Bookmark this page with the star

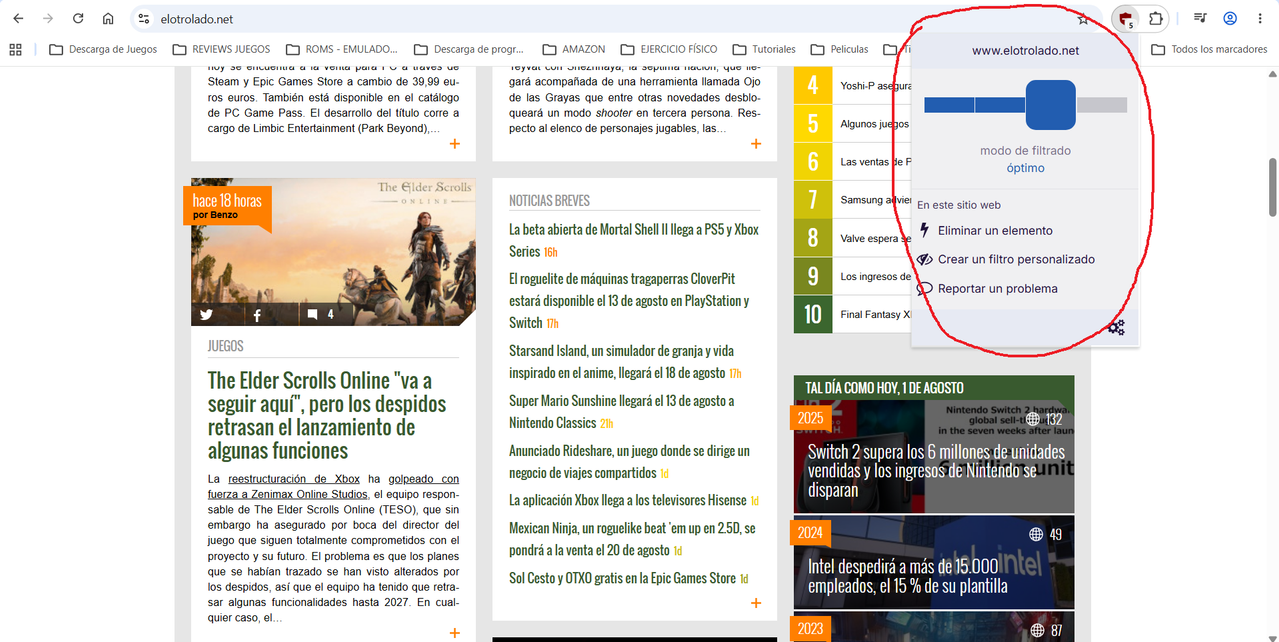1083,19
